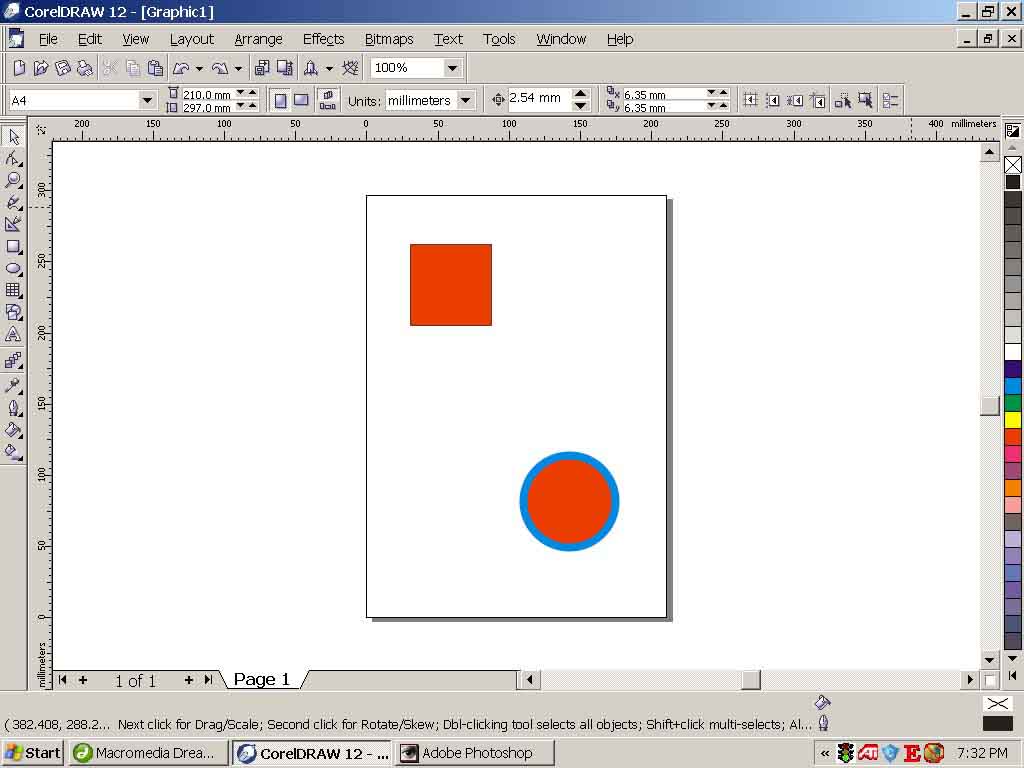The height and width of the screenshot is (768, 1024).
Task: Switch page orientation to Landscape
Action: pos(301,101)
